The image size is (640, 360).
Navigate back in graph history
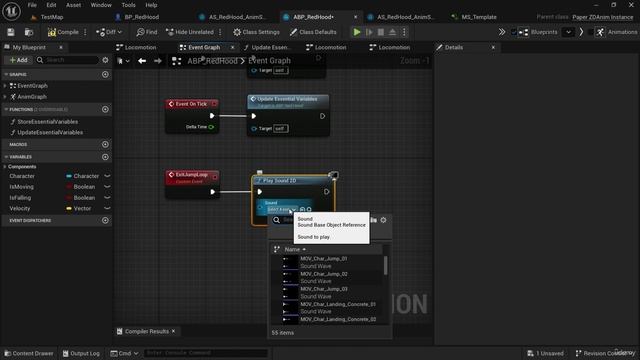[142, 61]
